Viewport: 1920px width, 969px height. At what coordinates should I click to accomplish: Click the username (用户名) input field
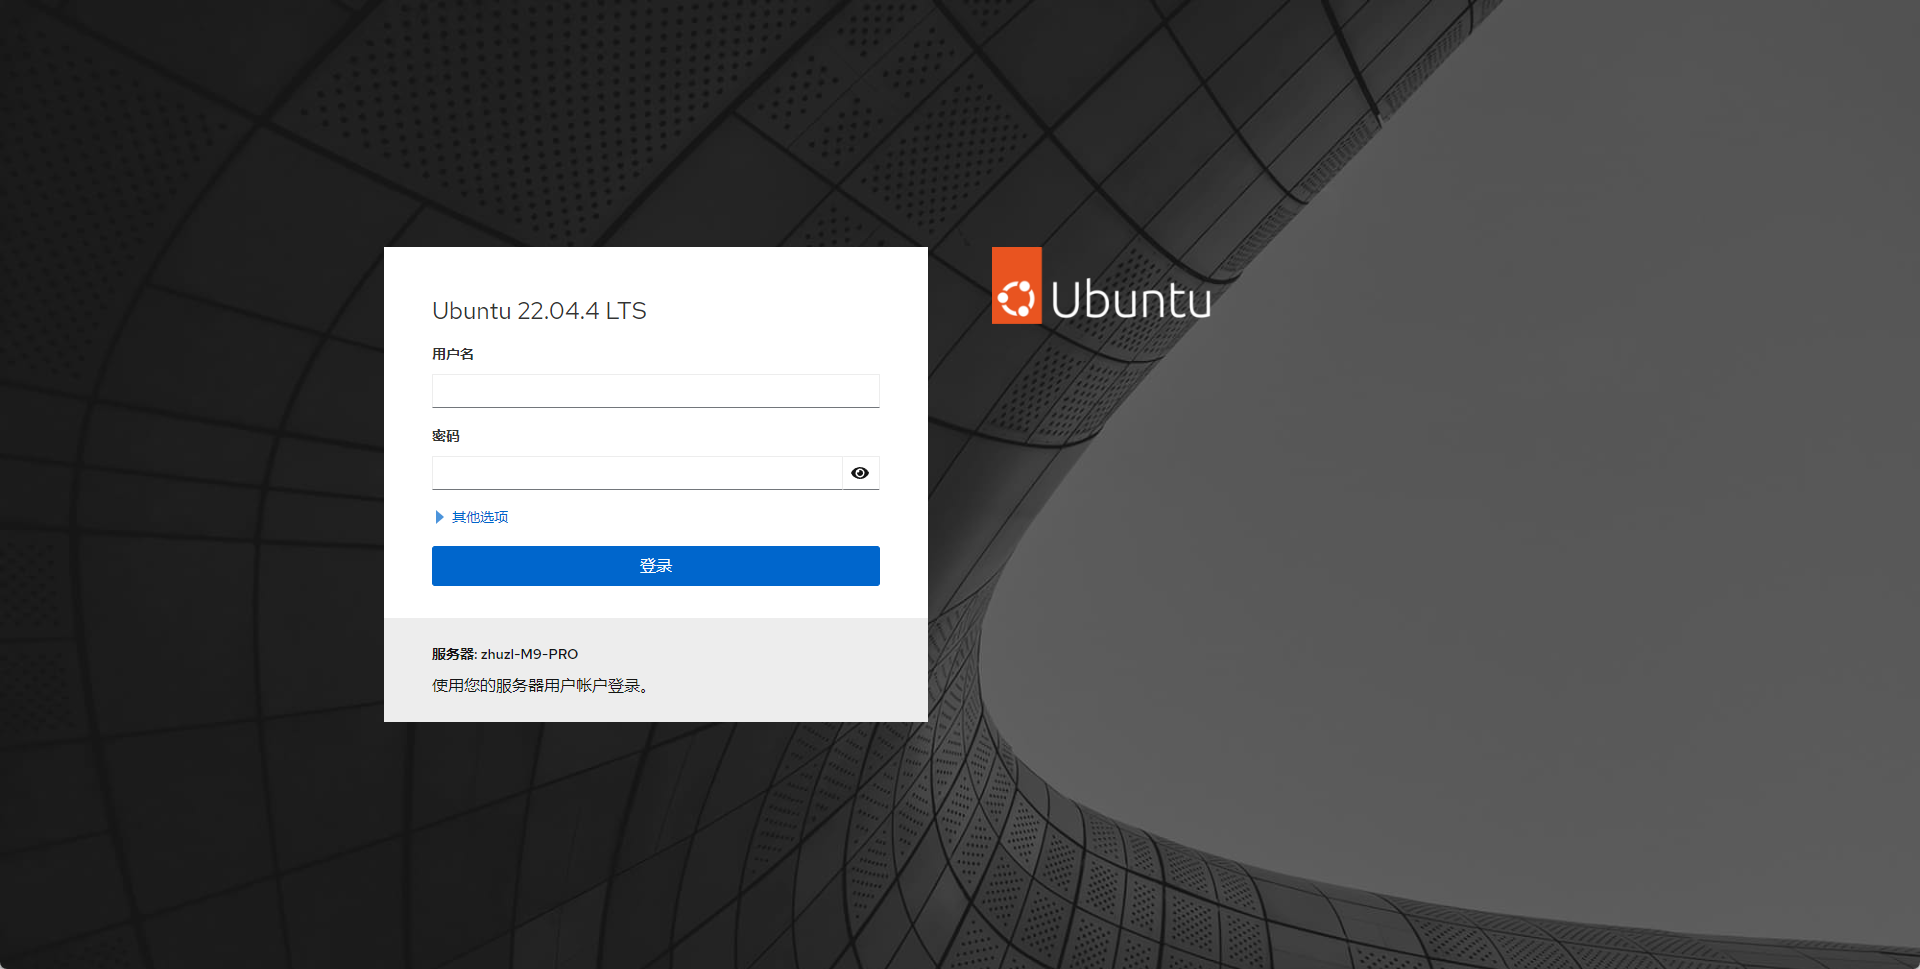655,391
